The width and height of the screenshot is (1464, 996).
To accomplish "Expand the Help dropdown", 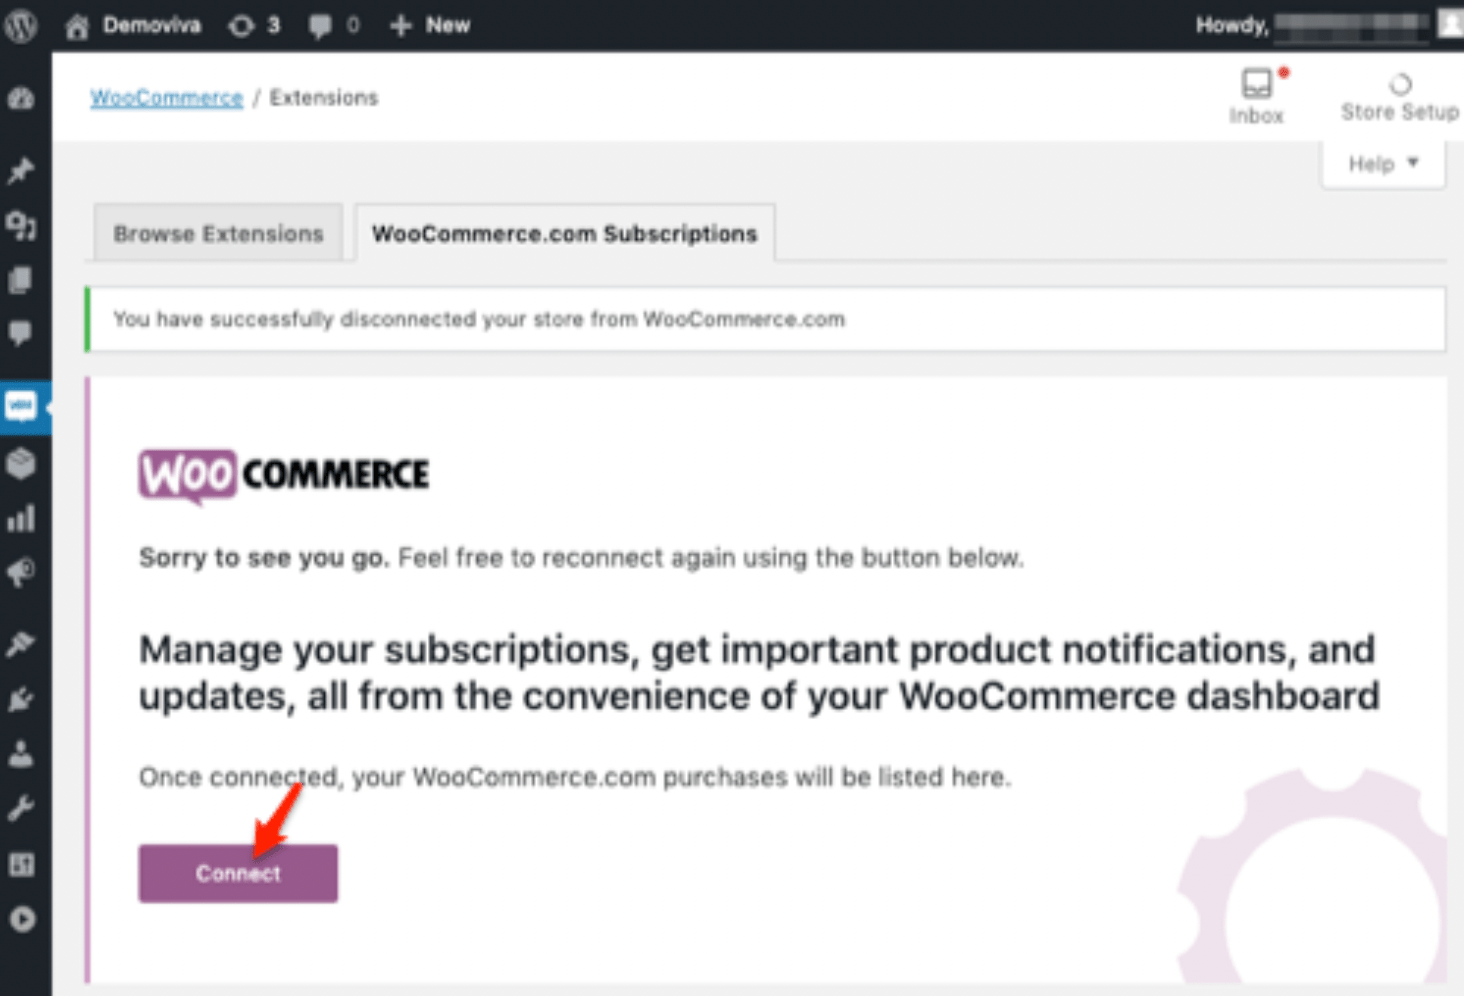I will pos(1382,163).
